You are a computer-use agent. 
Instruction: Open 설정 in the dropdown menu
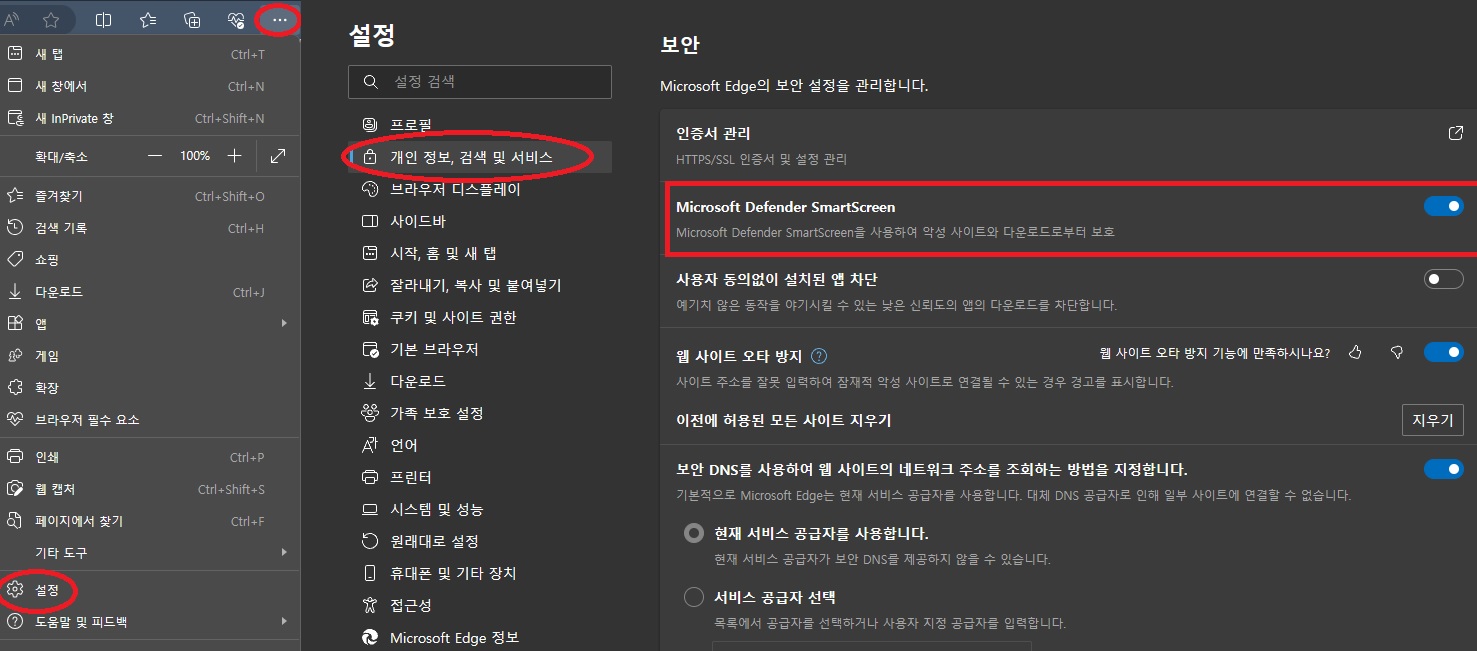150,590
